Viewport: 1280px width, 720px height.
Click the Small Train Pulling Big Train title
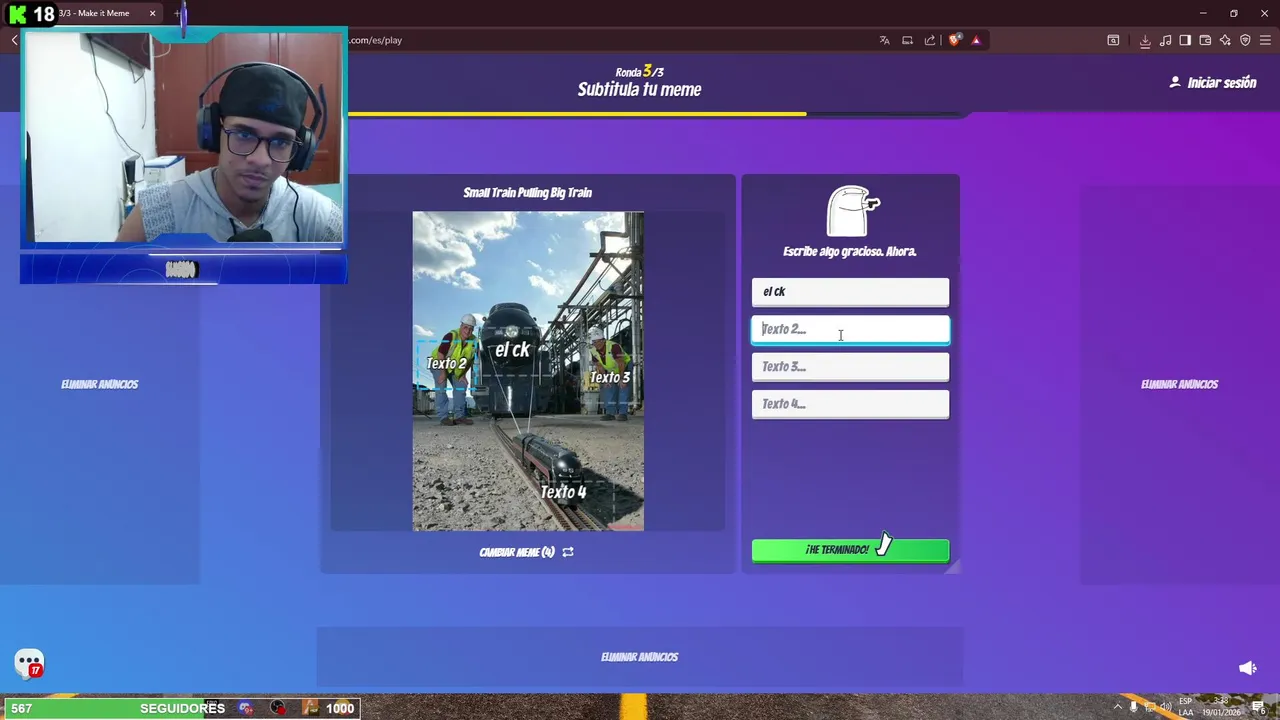527,193
